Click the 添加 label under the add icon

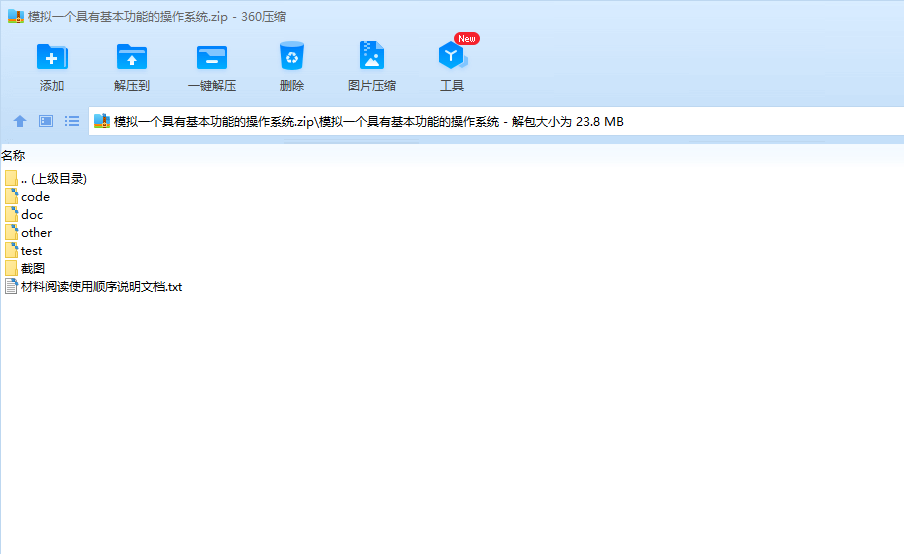(52, 85)
